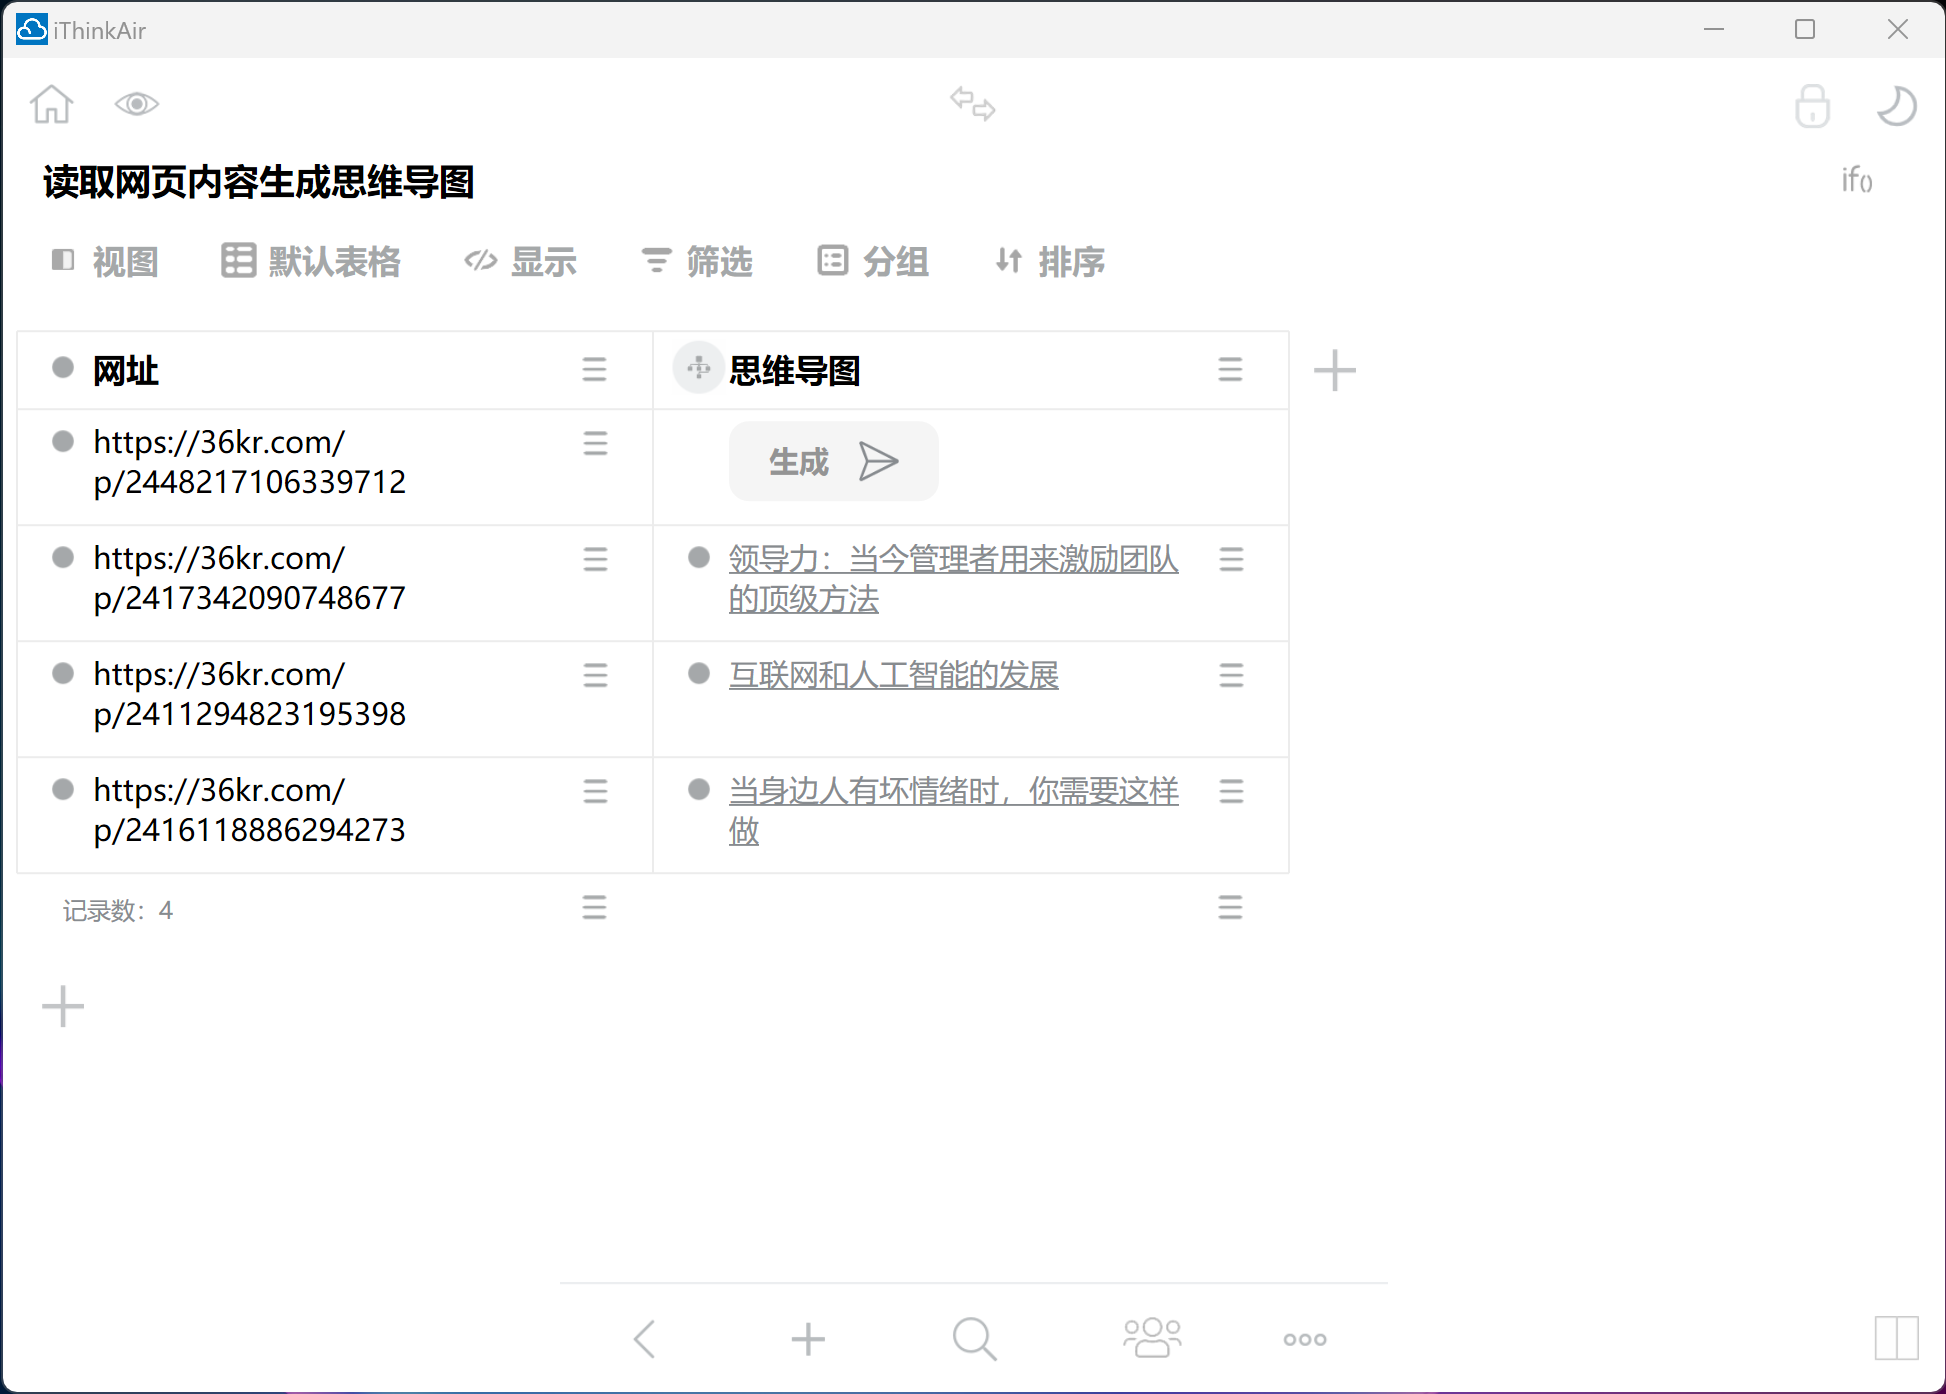Open menu for the 领导力 mind map cell
Image resolution: width=1946 pixels, height=1394 pixels.
pyautogui.click(x=1231, y=559)
